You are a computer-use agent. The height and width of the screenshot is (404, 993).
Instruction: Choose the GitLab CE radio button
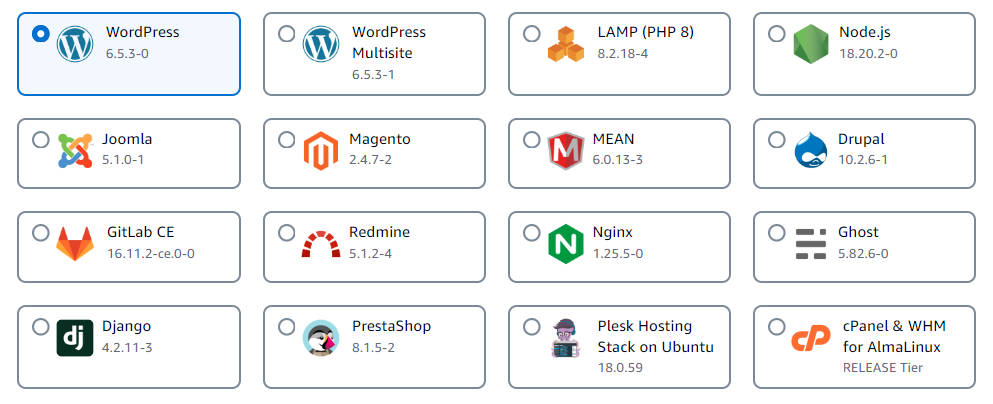[x=41, y=233]
